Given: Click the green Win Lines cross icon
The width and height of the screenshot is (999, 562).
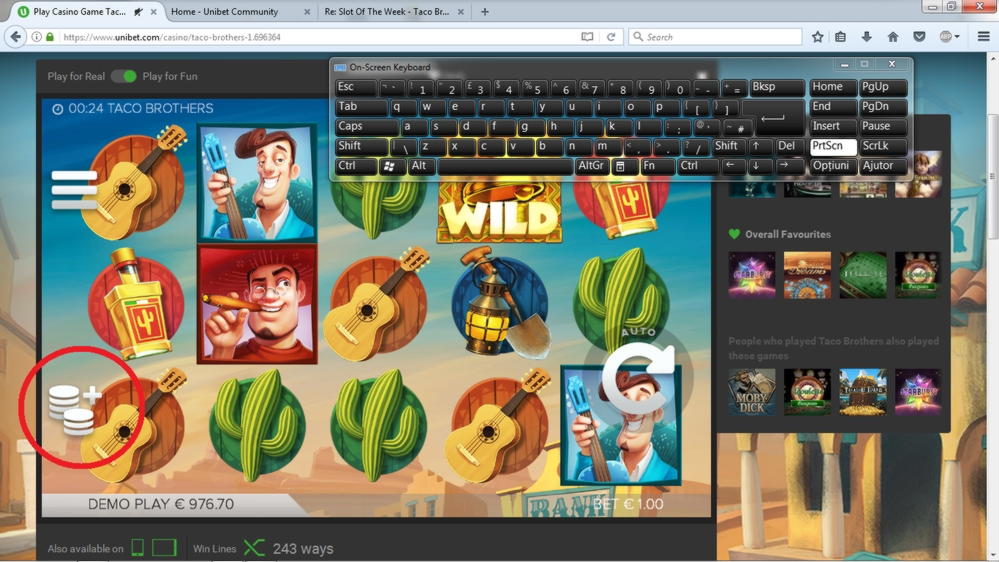Looking at the screenshot, I should click(x=254, y=548).
